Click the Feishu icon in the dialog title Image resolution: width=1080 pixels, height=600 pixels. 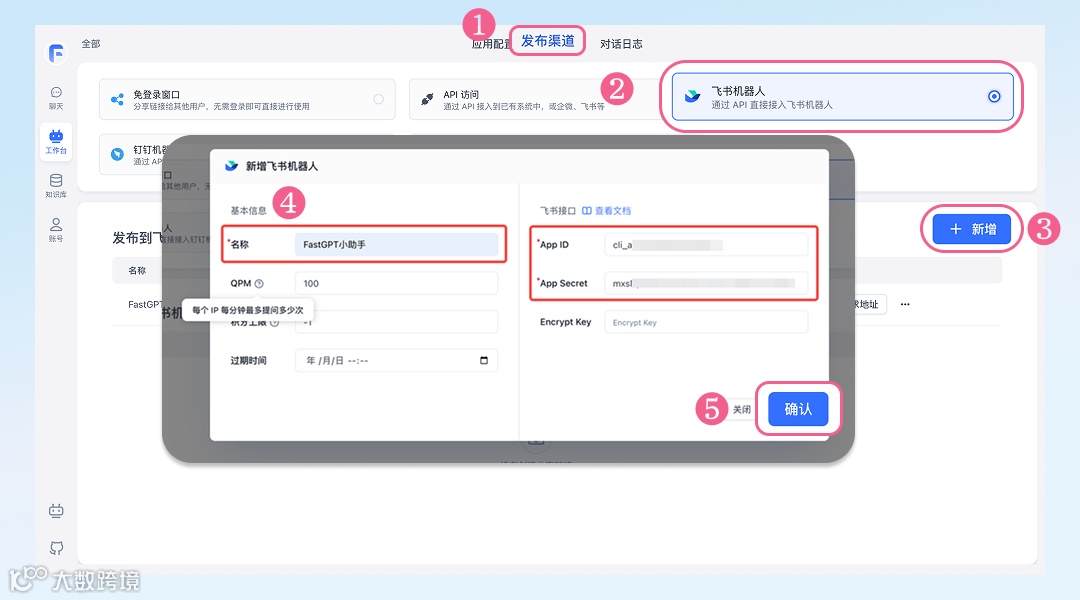click(x=231, y=166)
